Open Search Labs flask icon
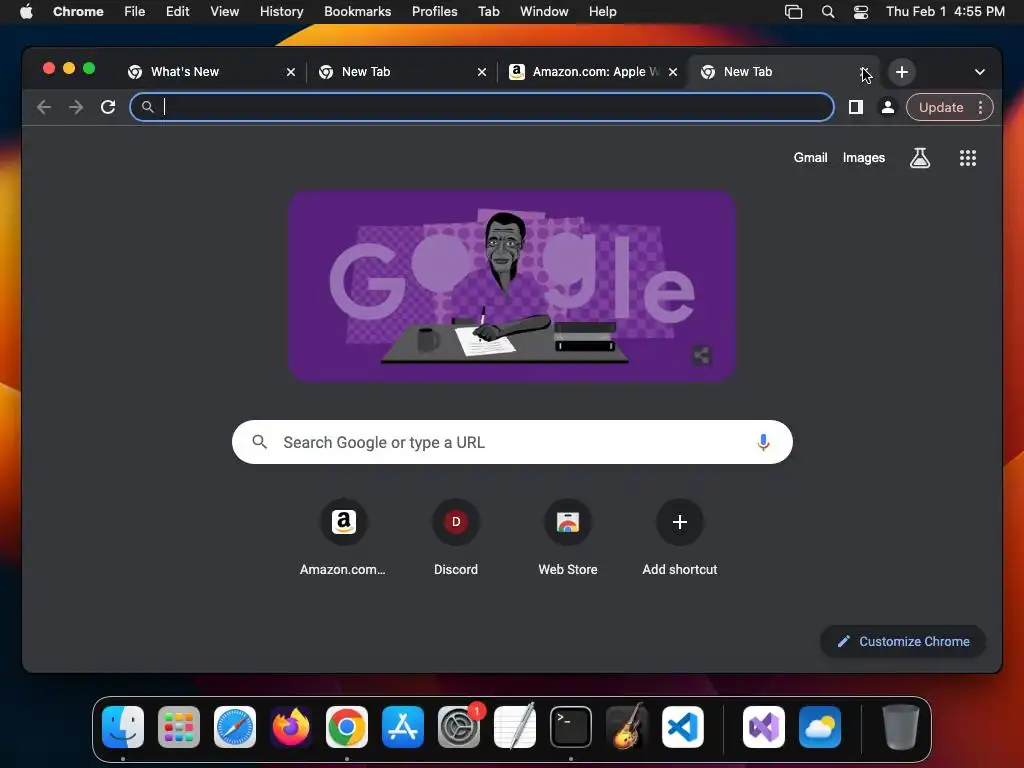Screen dimensions: 1024x768 [920, 157]
